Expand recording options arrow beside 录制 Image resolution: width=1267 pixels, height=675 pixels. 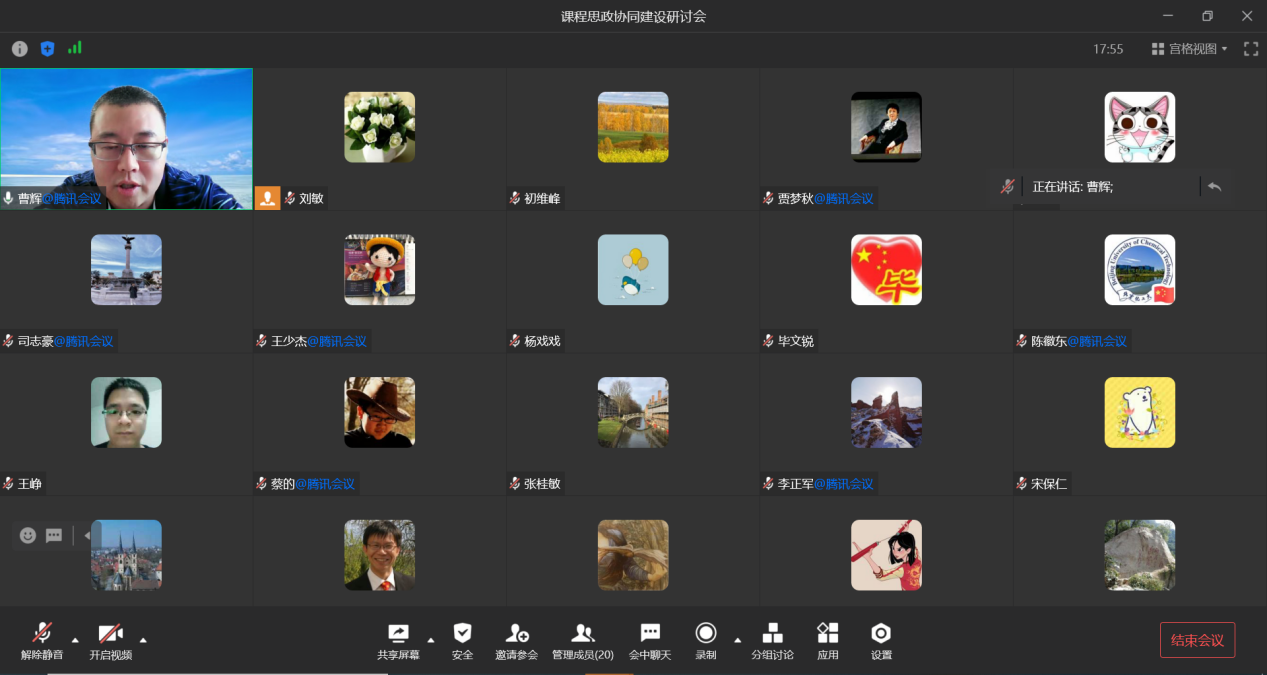coord(738,640)
